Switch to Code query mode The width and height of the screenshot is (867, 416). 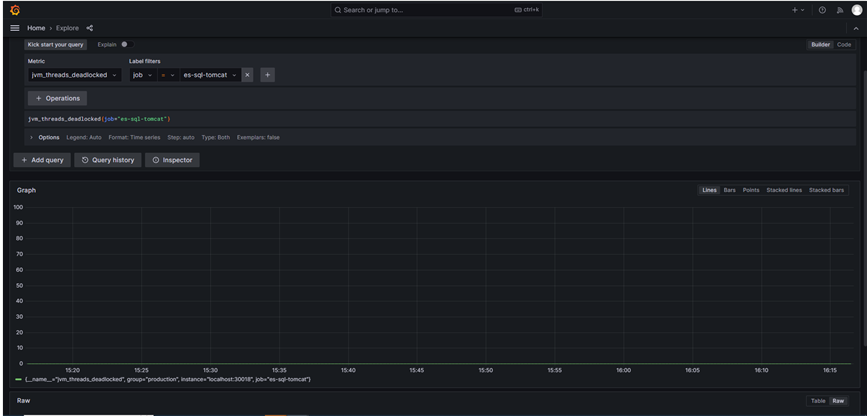[844, 45]
